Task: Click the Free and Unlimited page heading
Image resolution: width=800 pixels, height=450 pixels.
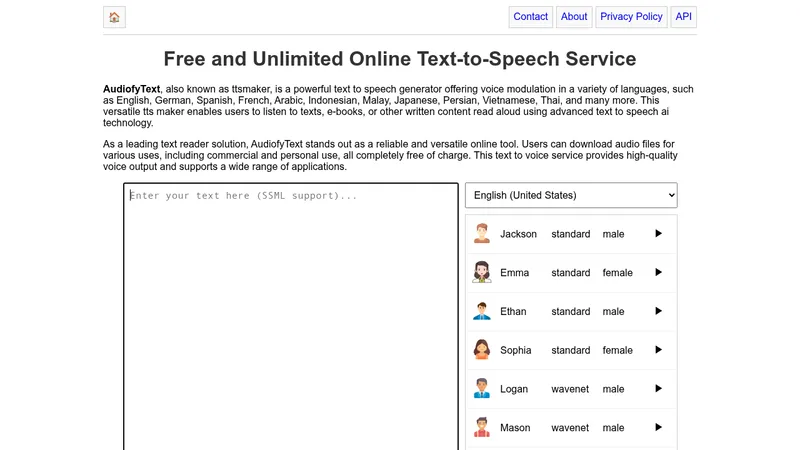Action: pyautogui.click(x=399, y=59)
